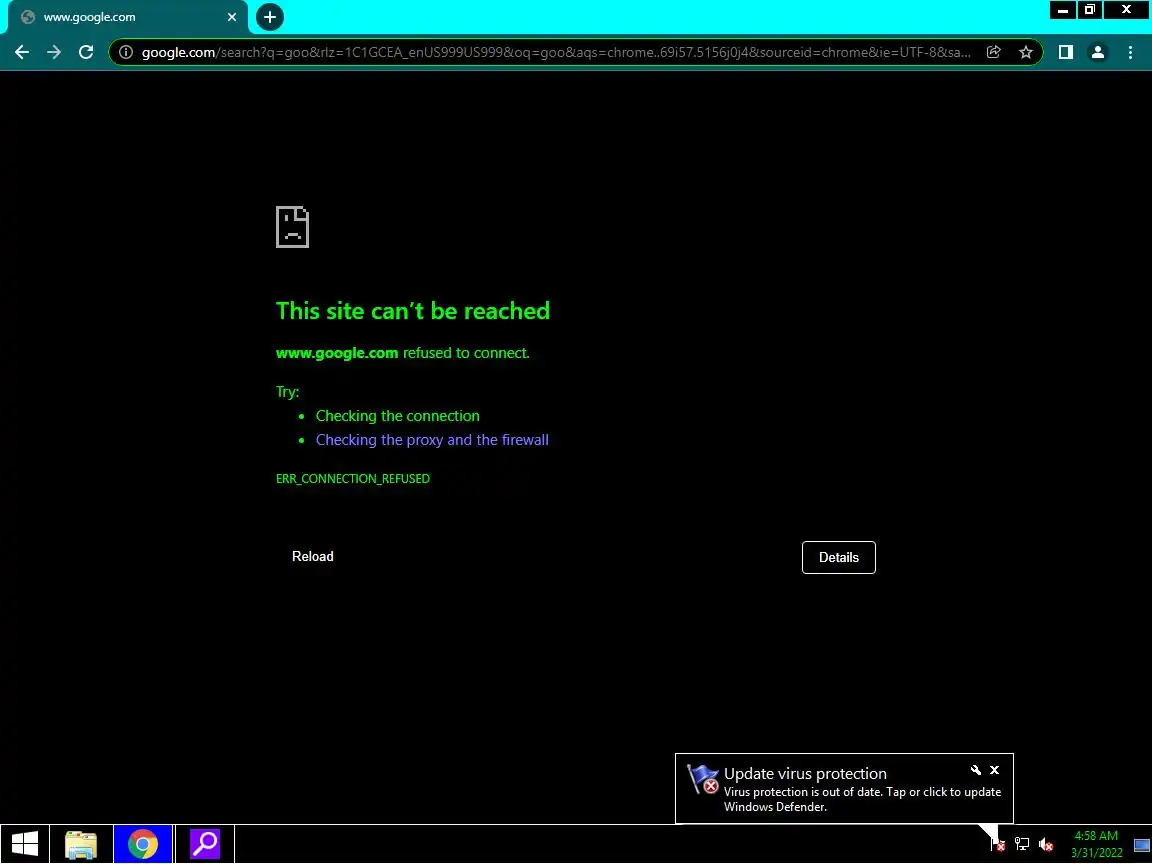Click the Details button
Viewport: 1152px width, 864px height.
pyautogui.click(x=838, y=557)
